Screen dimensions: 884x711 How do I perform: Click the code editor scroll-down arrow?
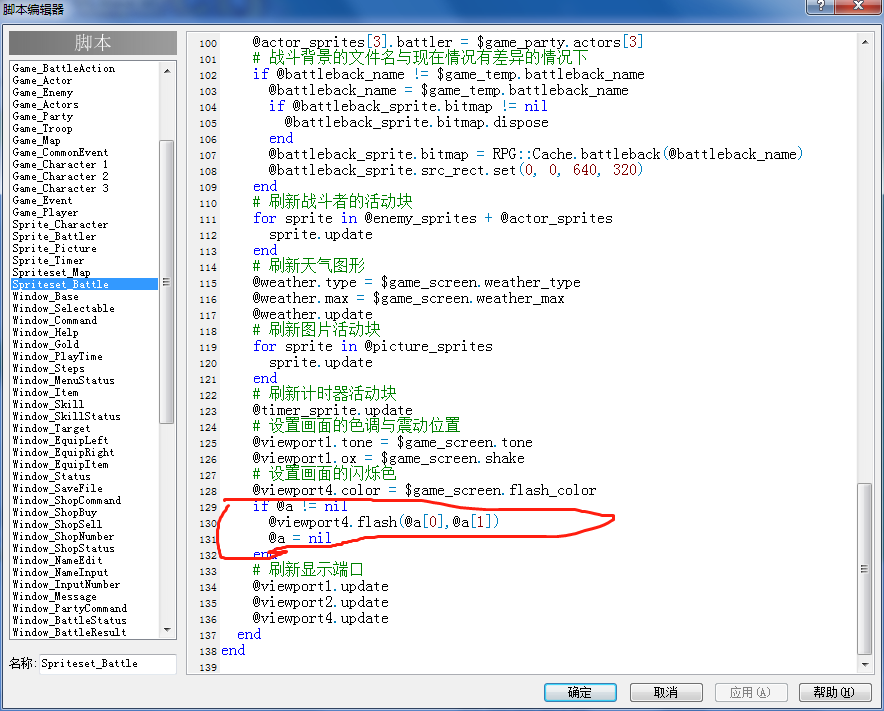[865, 665]
